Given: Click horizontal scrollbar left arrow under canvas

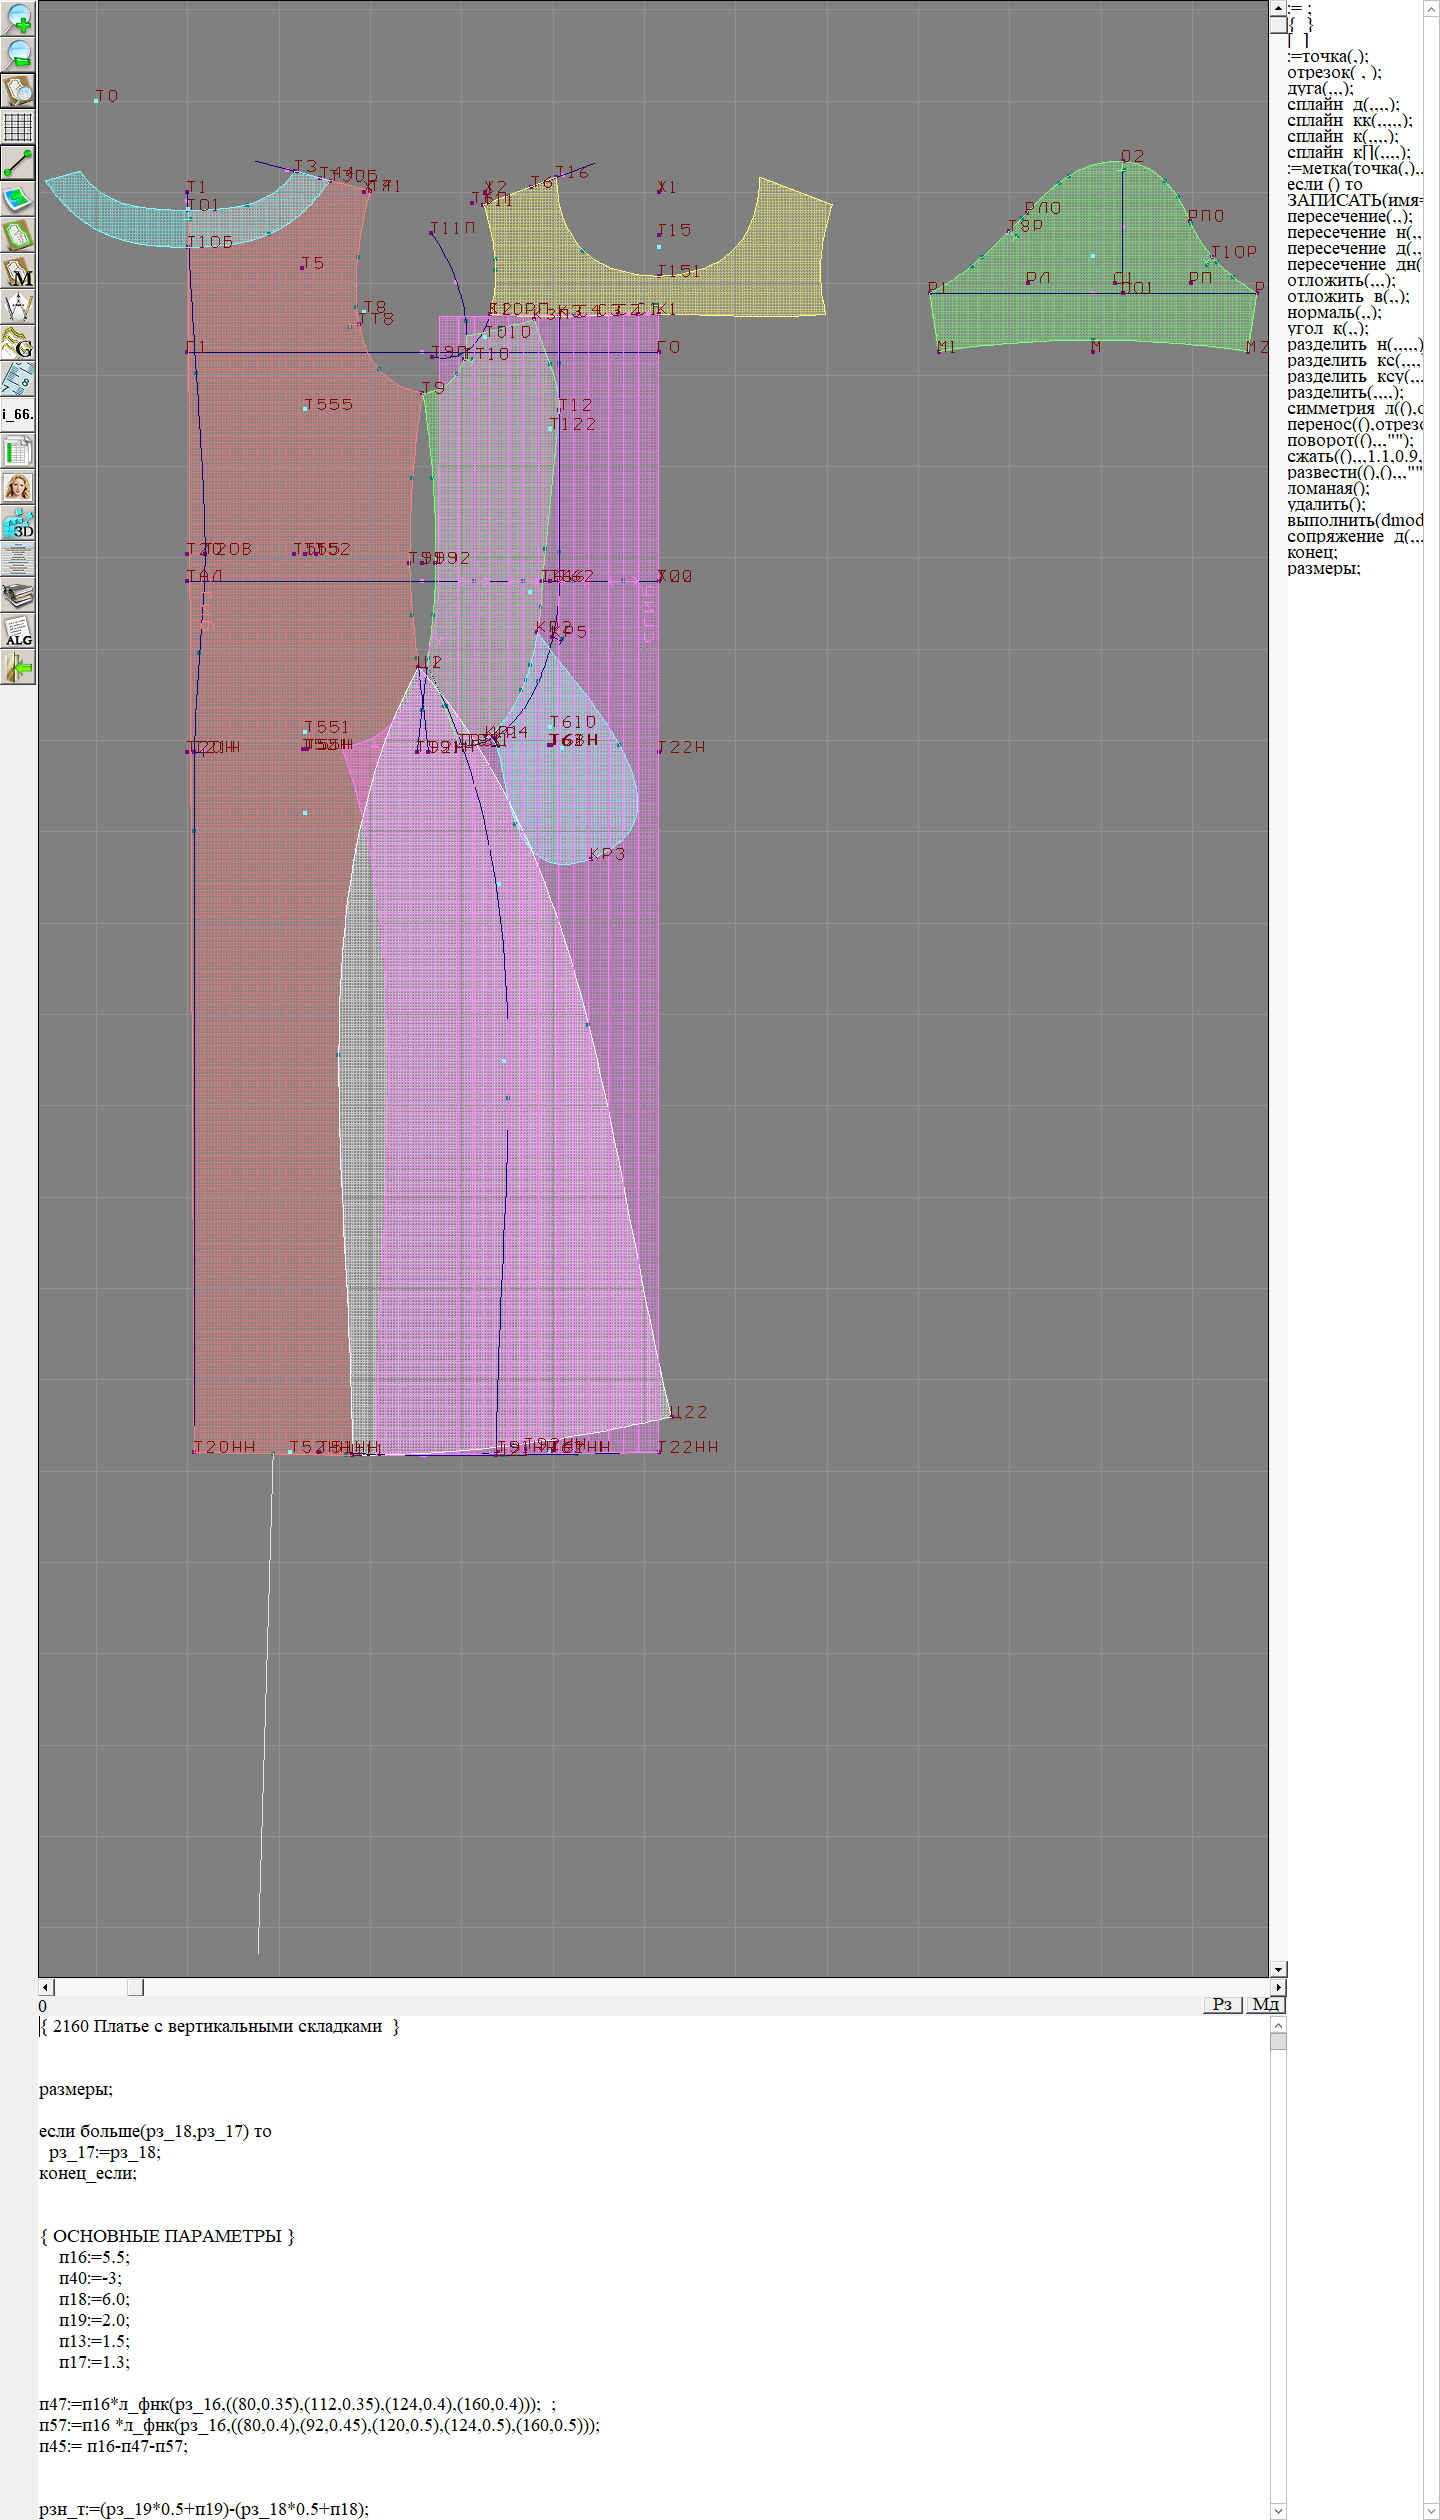Looking at the screenshot, I should (46, 1987).
